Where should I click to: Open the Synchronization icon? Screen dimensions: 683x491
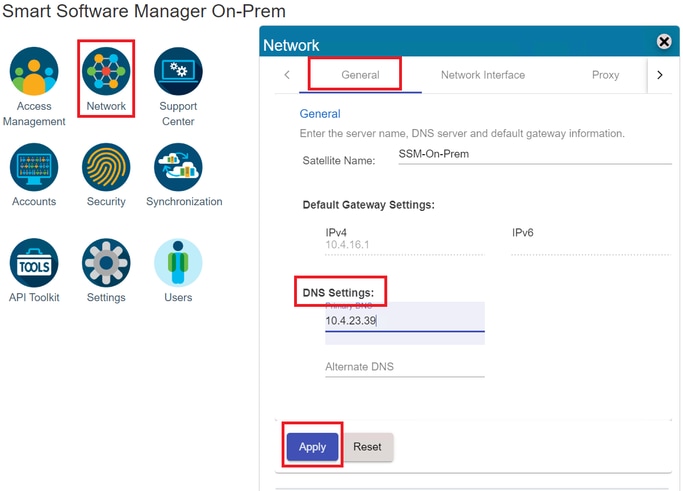tap(178, 167)
